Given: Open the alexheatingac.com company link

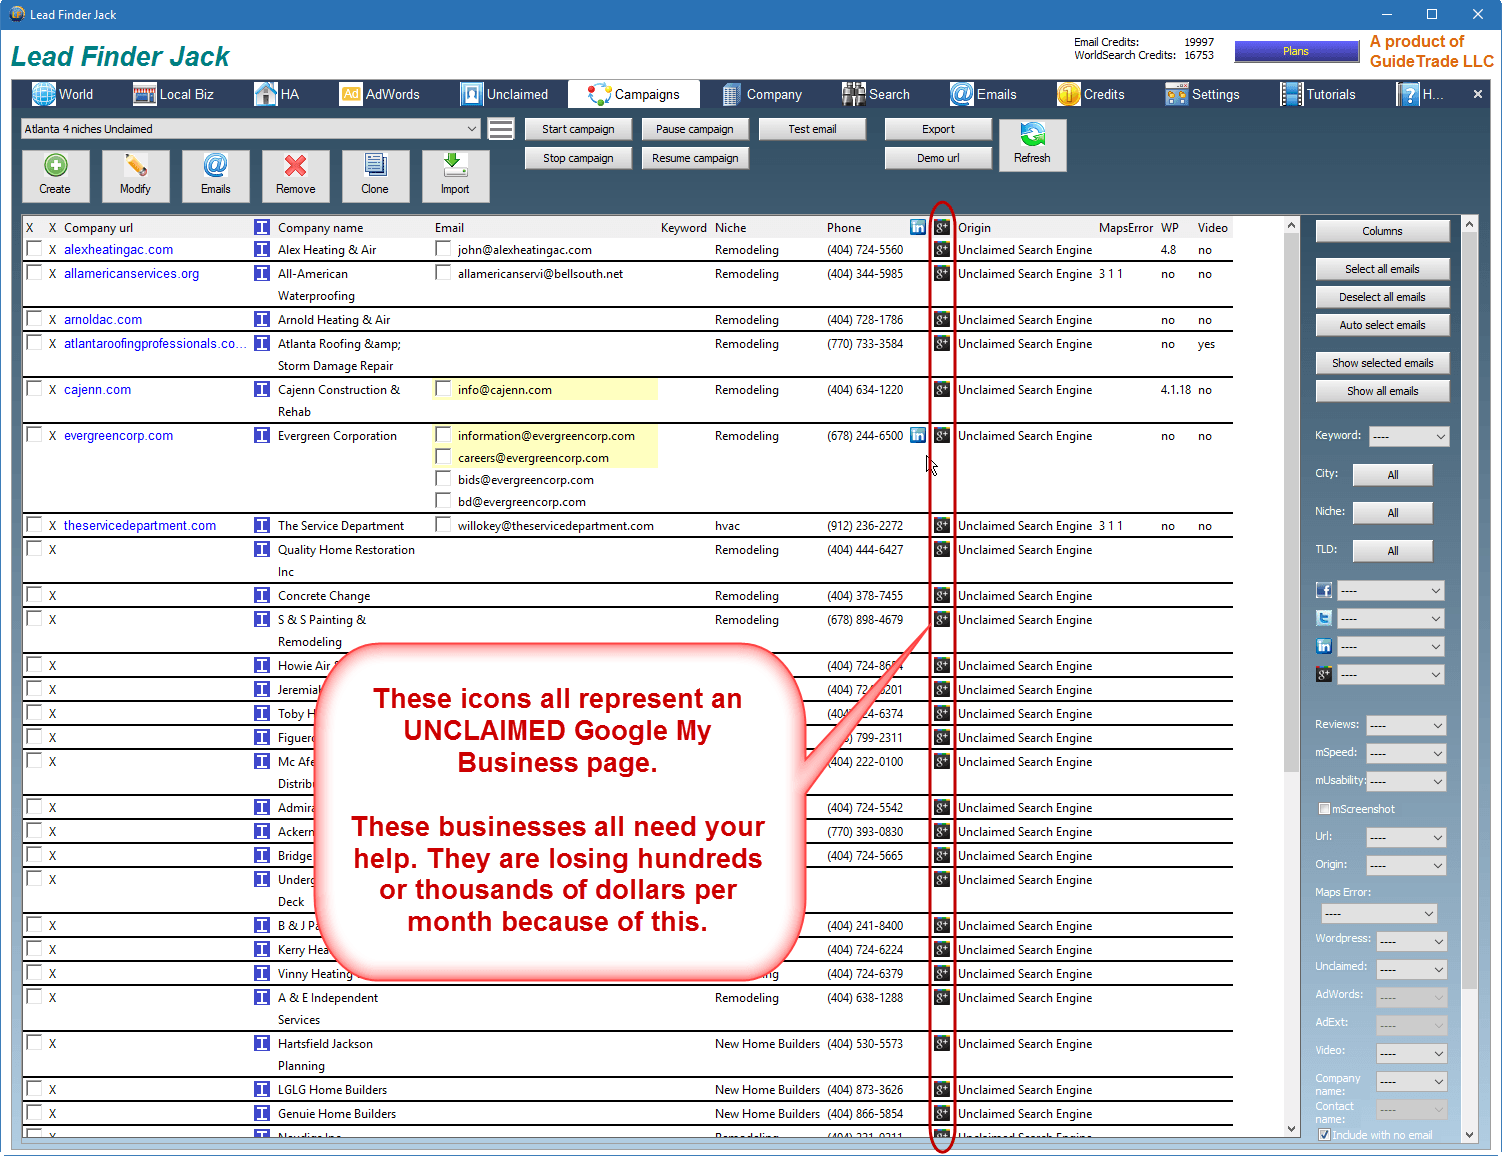Looking at the screenshot, I should (118, 250).
